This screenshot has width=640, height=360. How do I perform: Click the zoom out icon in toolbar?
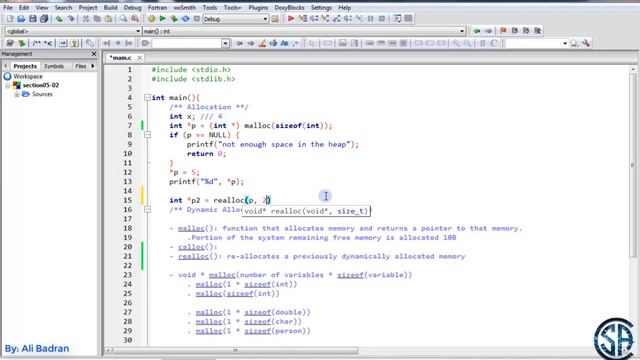click(x=467, y=43)
